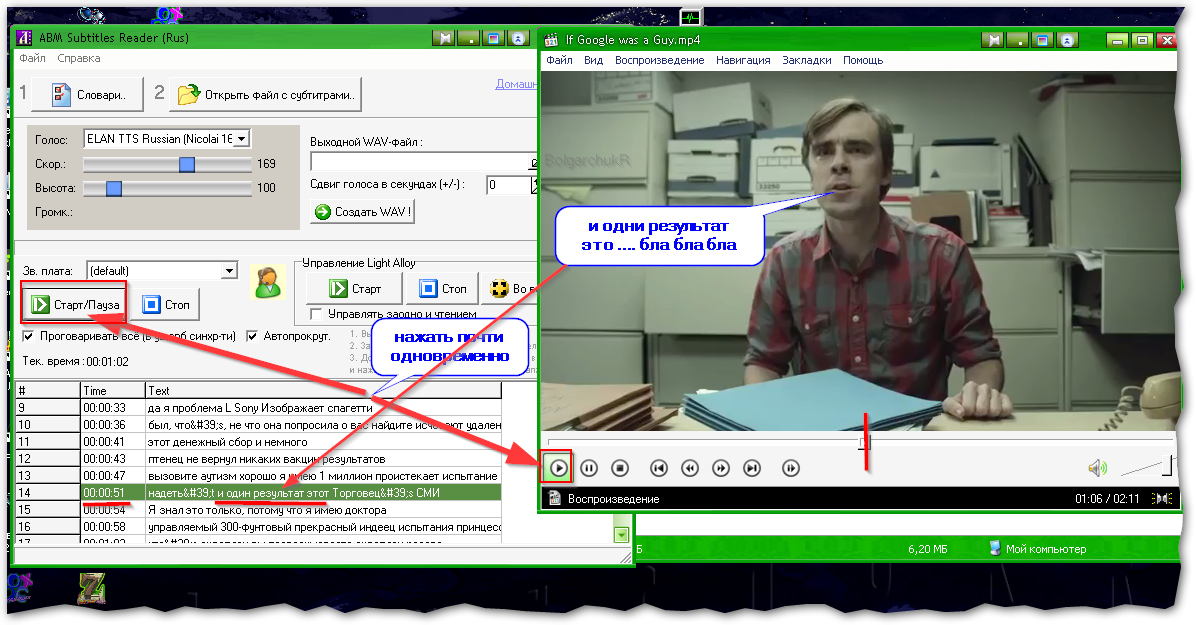The height and width of the screenshot is (625, 1196).
Task: Click Открыть файл с субтитрами button
Action: pyautogui.click(x=265, y=95)
